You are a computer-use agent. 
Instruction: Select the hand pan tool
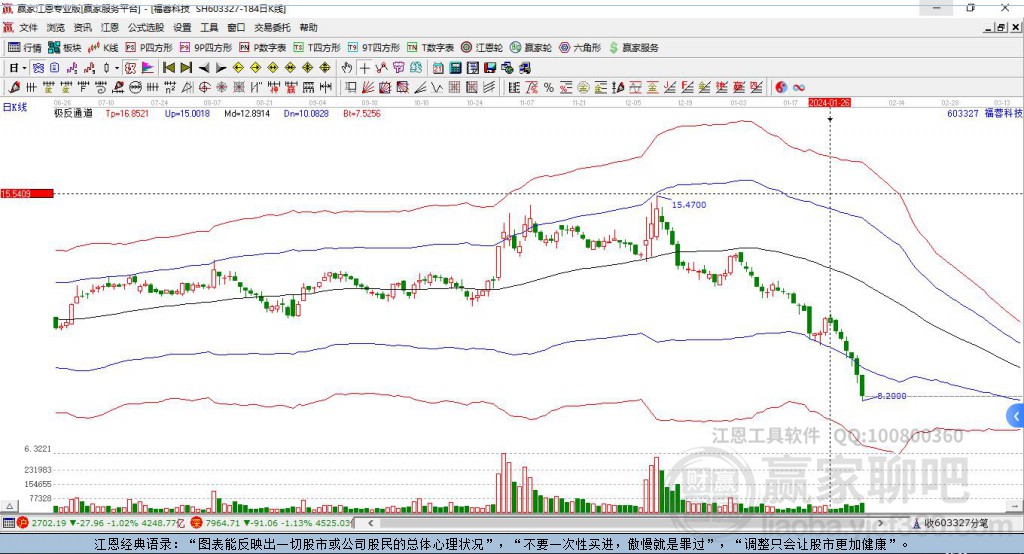[x=347, y=68]
